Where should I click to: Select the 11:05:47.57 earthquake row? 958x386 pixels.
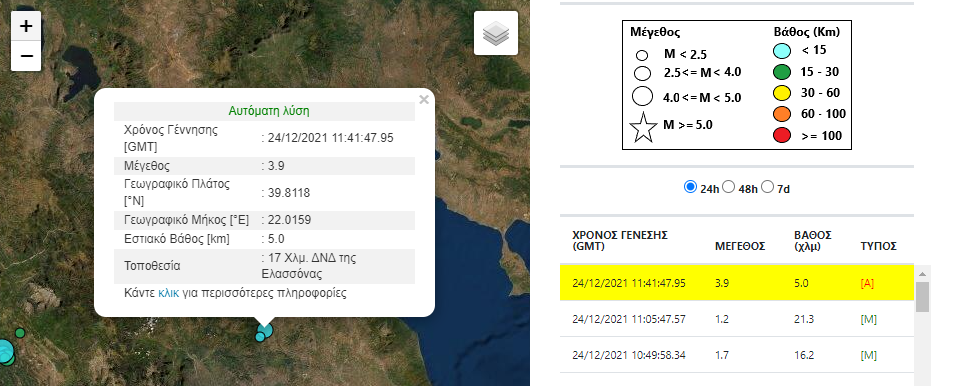click(737, 319)
